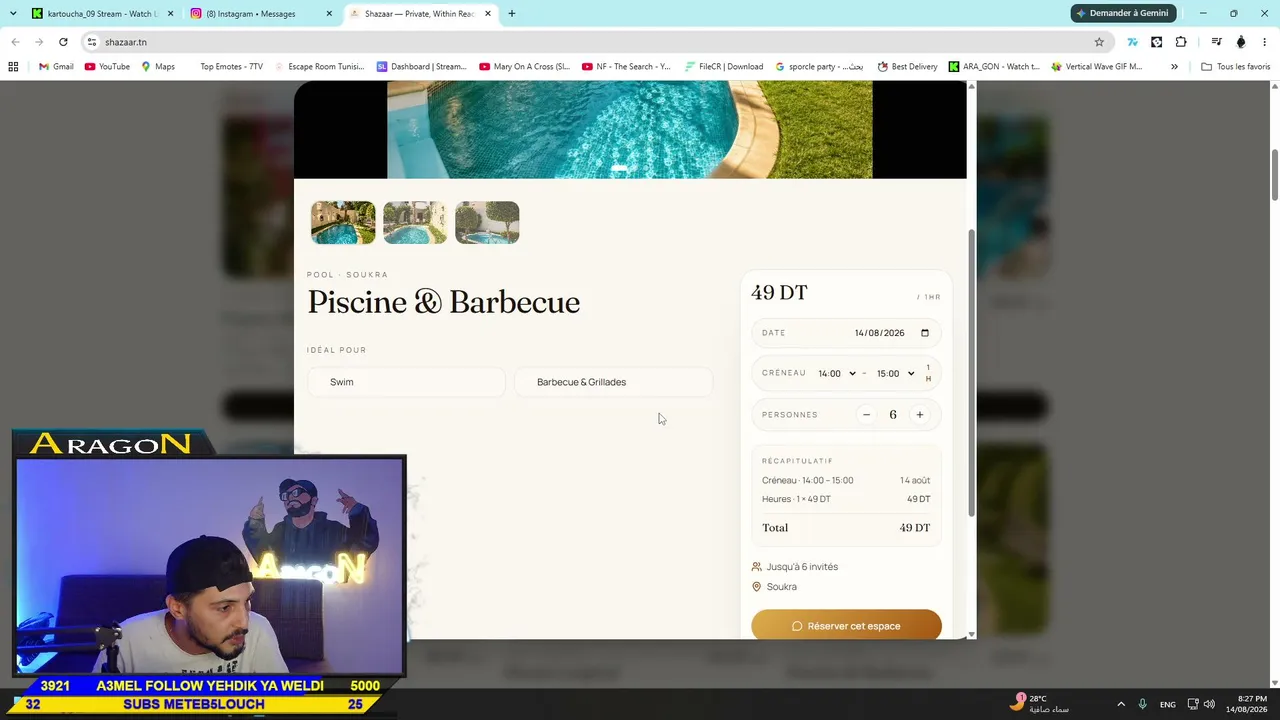Viewport: 1280px width, 720px height.
Task: Open the 15:00 end time dropdown
Action: 896,374
